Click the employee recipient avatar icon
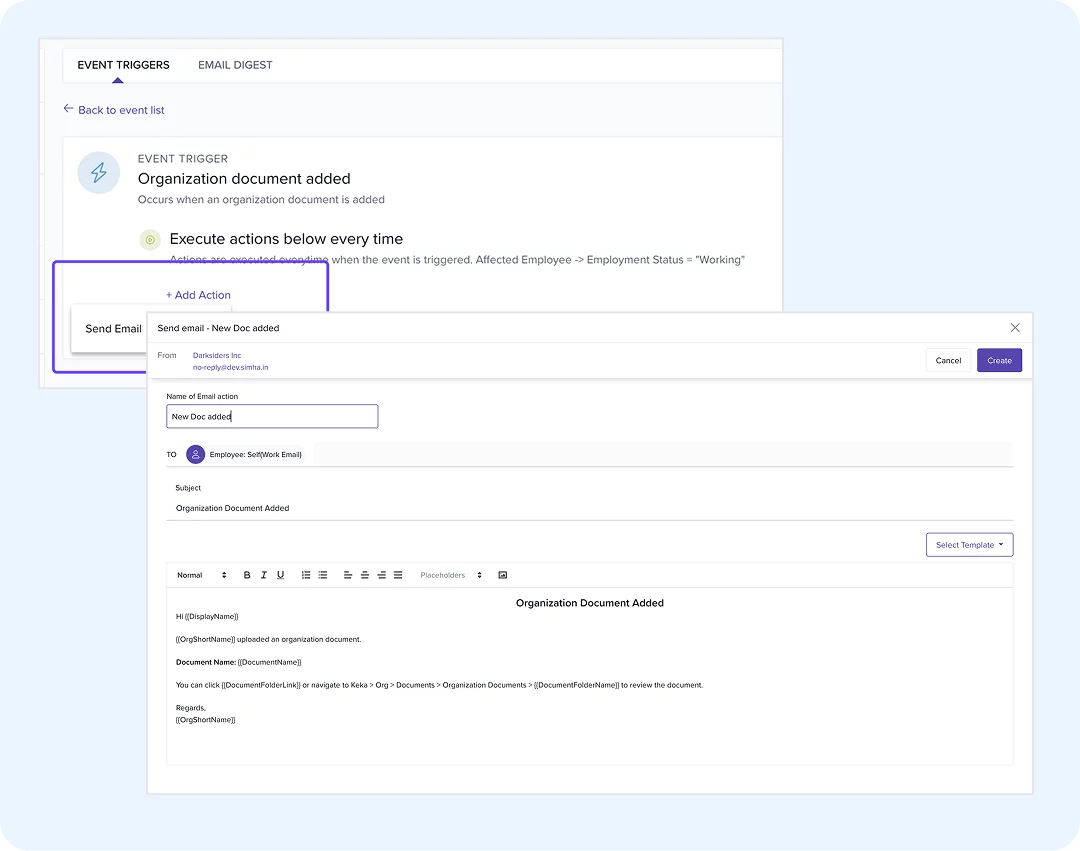This screenshot has height=851, width=1080. tap(196, 454)
